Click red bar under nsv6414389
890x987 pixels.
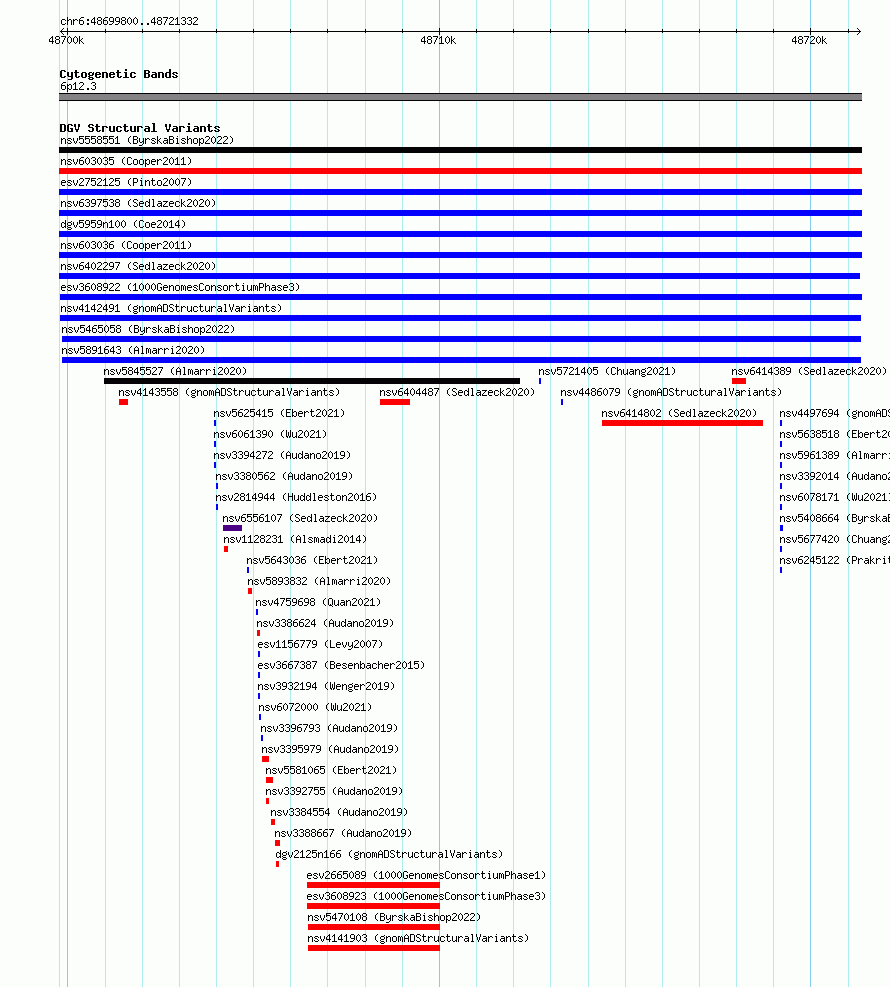pyautogui.click(x=739, y=381)
